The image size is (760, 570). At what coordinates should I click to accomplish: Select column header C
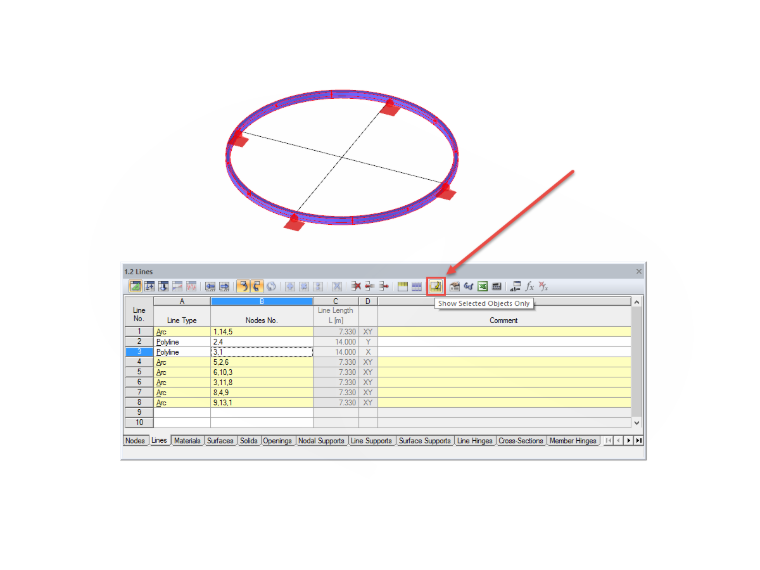(336, 301)
